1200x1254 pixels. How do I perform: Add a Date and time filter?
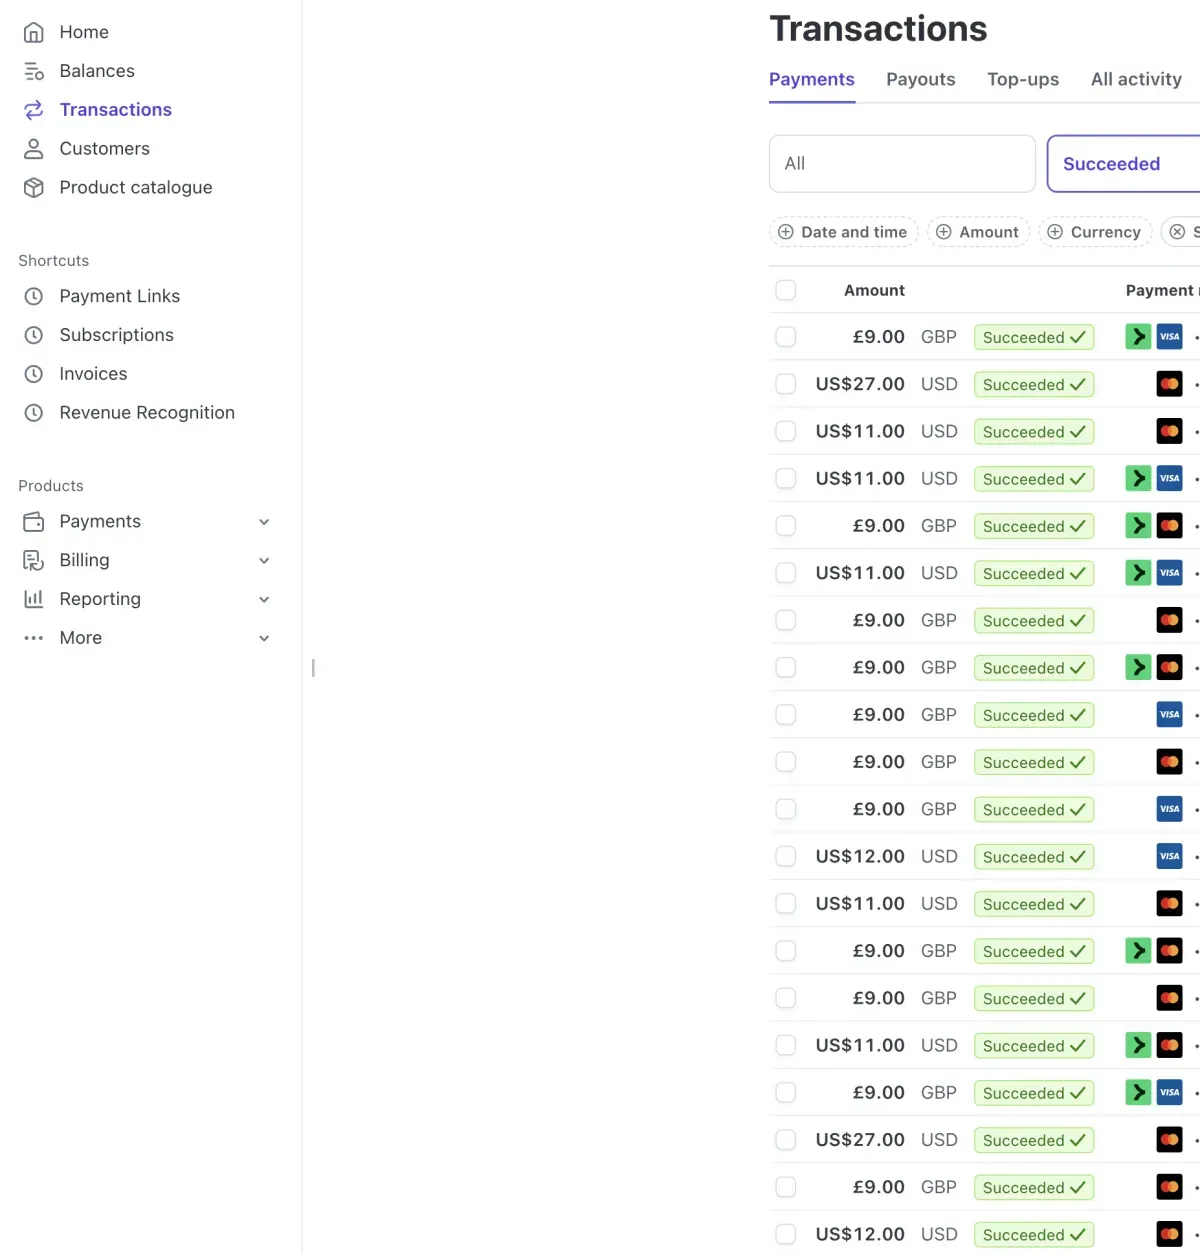point(844,232)
